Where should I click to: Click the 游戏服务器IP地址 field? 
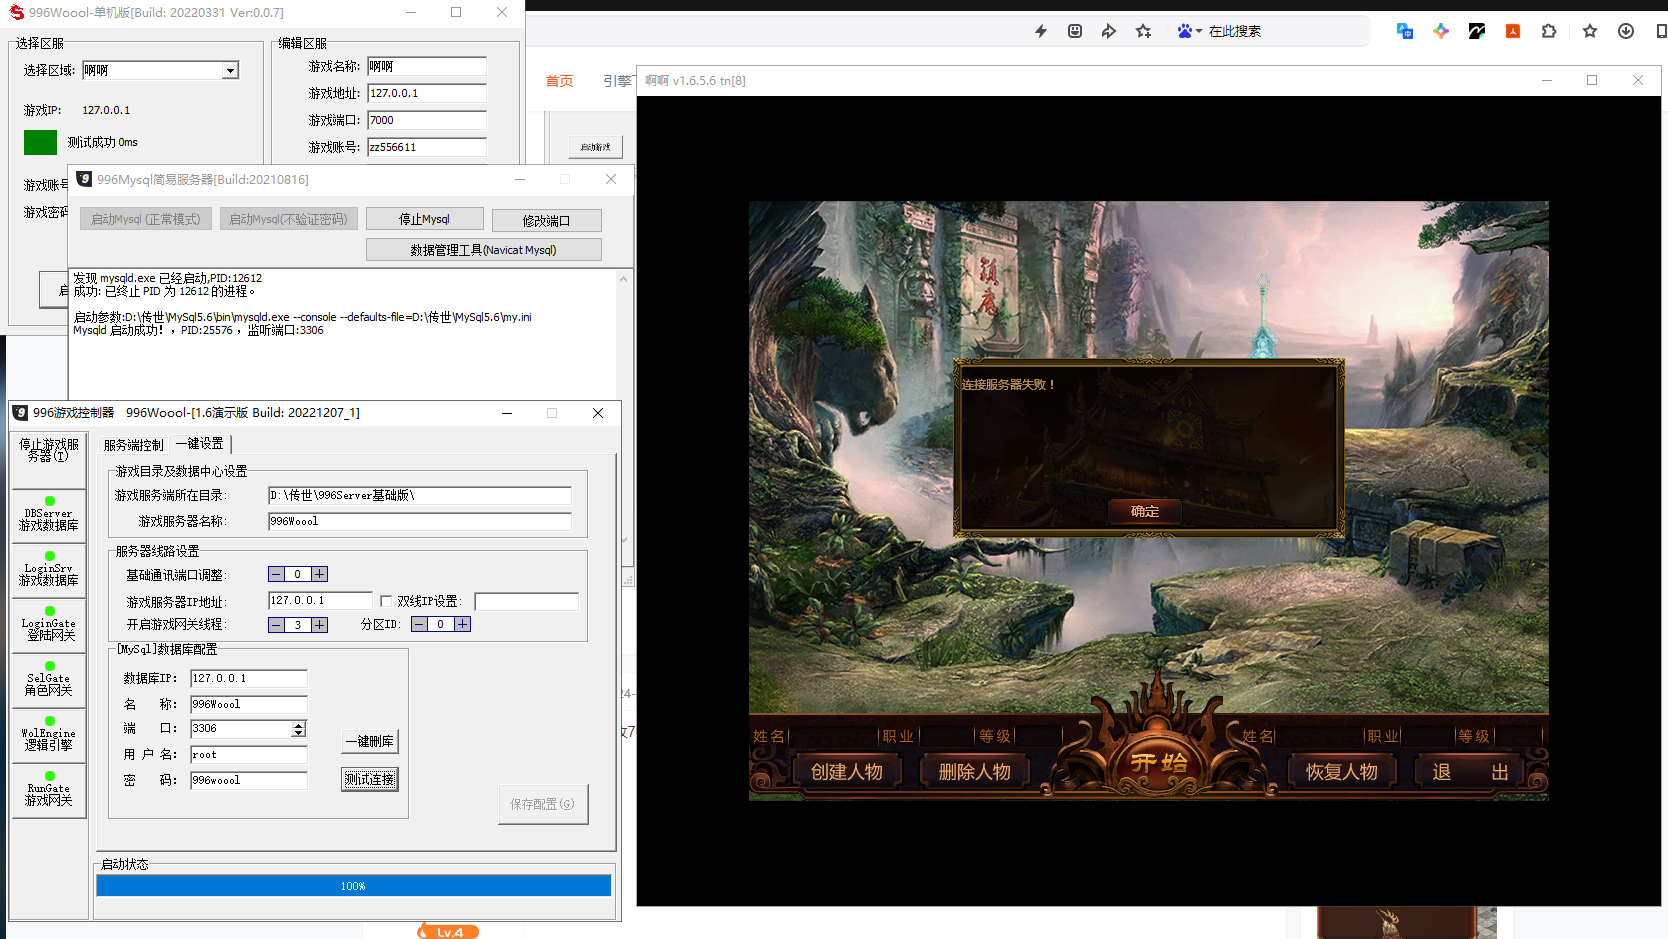pos(320,600)
